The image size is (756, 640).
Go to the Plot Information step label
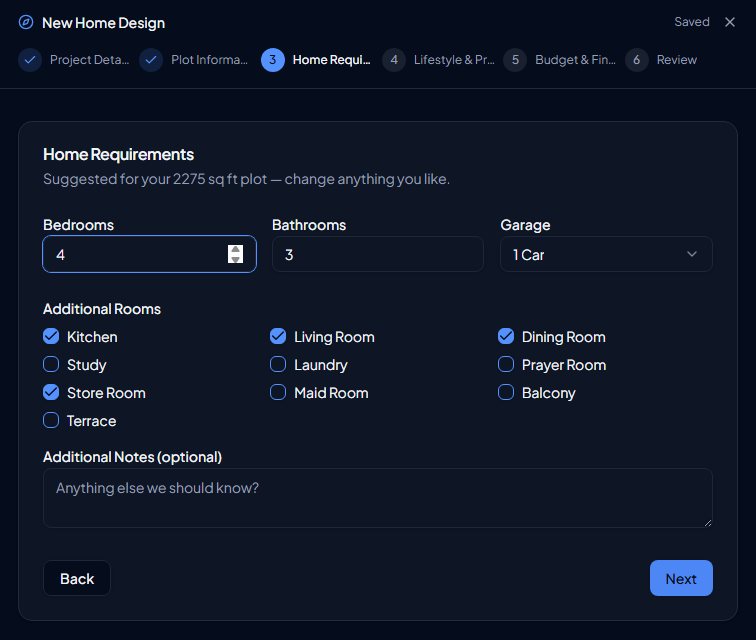pyautogui.click(x=209, y=60)
